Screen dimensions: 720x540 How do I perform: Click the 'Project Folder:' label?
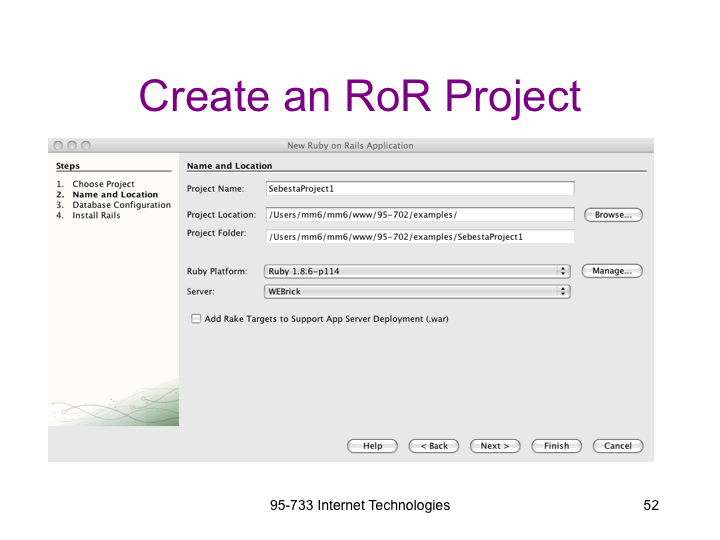click(x=216, y=233)
